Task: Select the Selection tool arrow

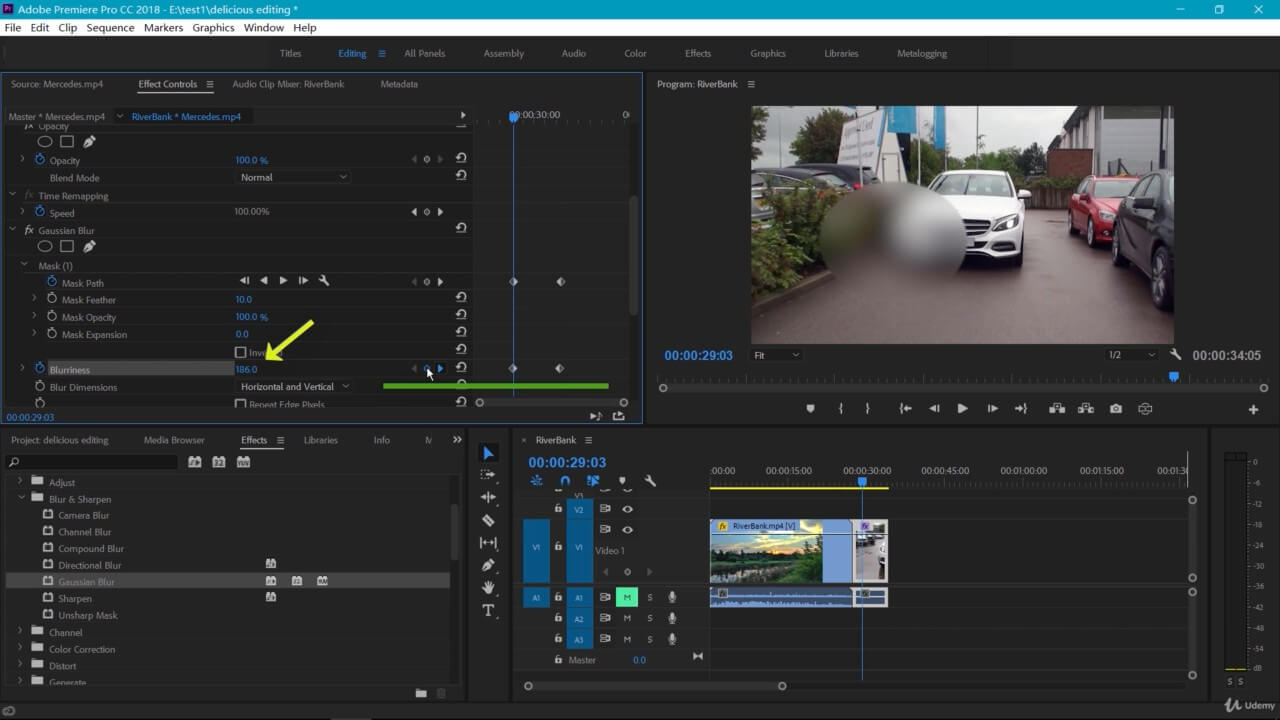Action: (x=488, y=454)
